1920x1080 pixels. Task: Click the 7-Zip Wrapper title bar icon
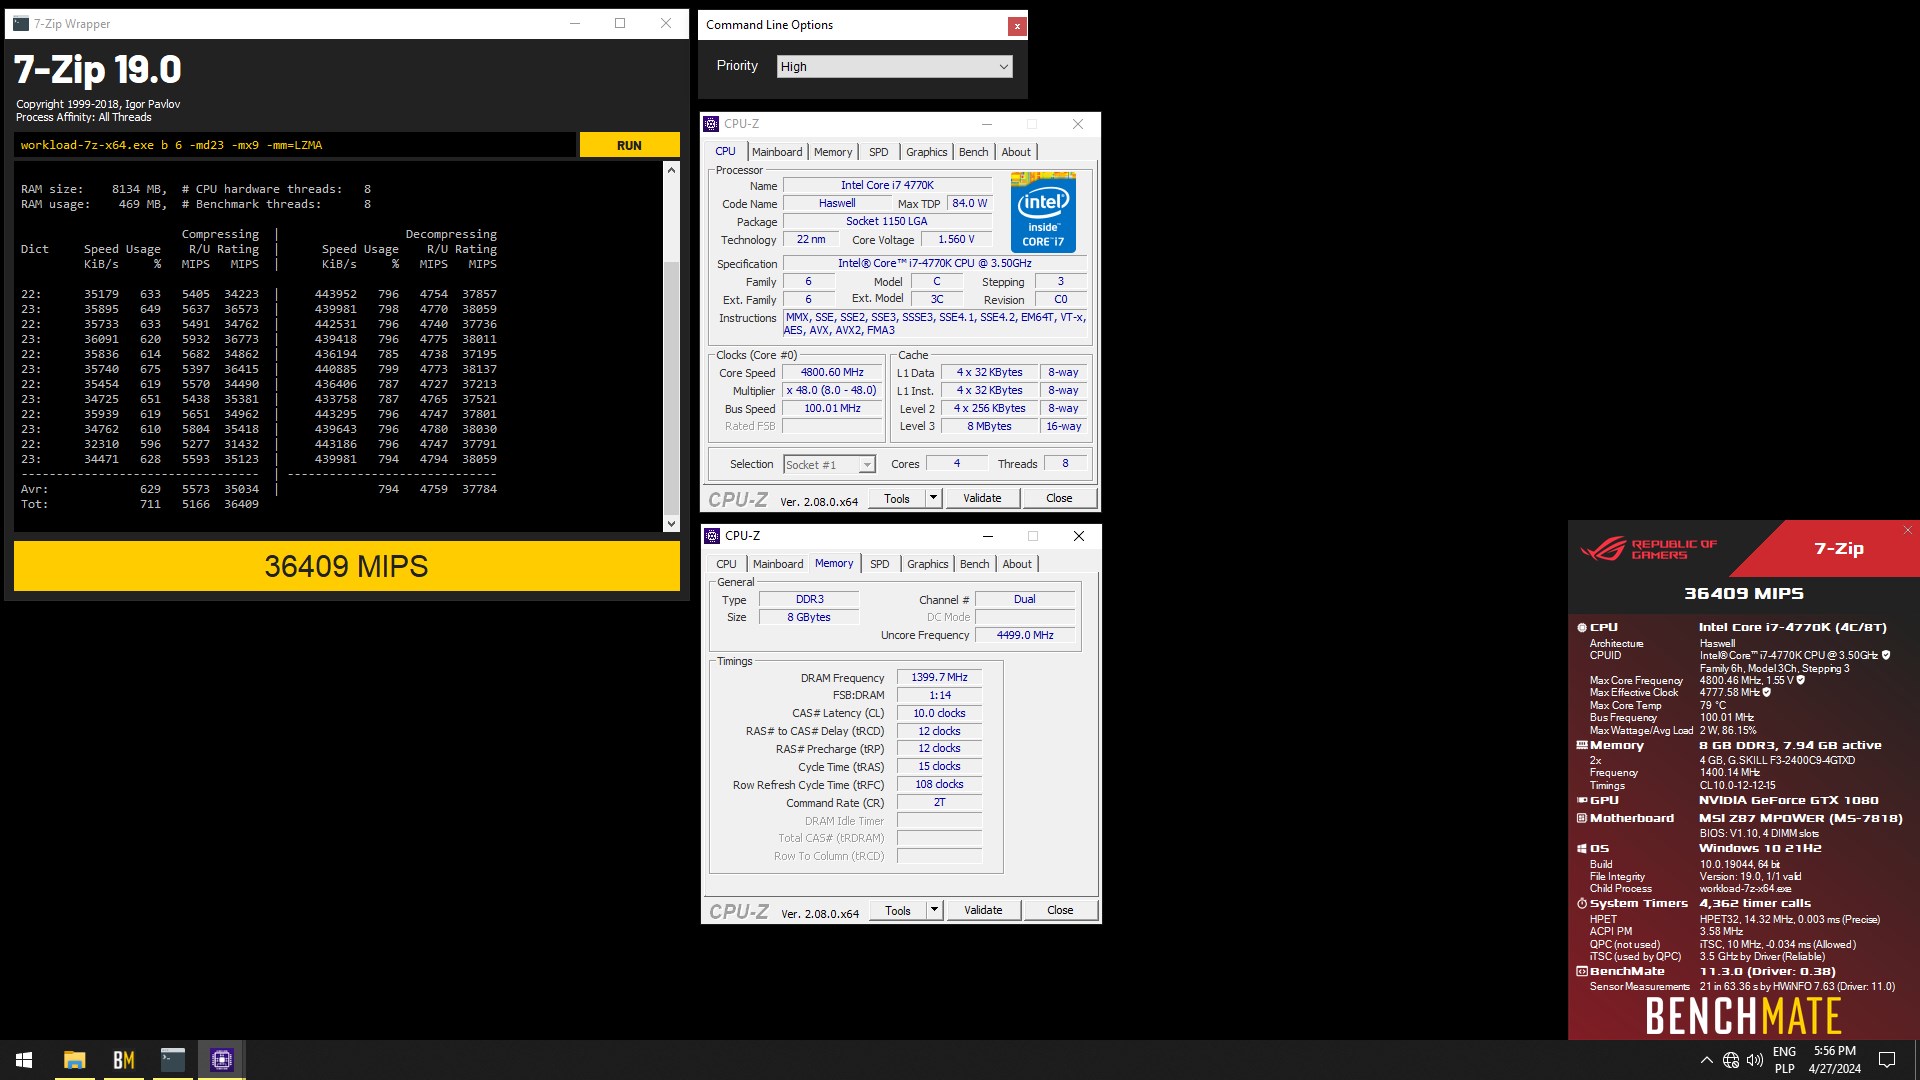tap(21, 23)
